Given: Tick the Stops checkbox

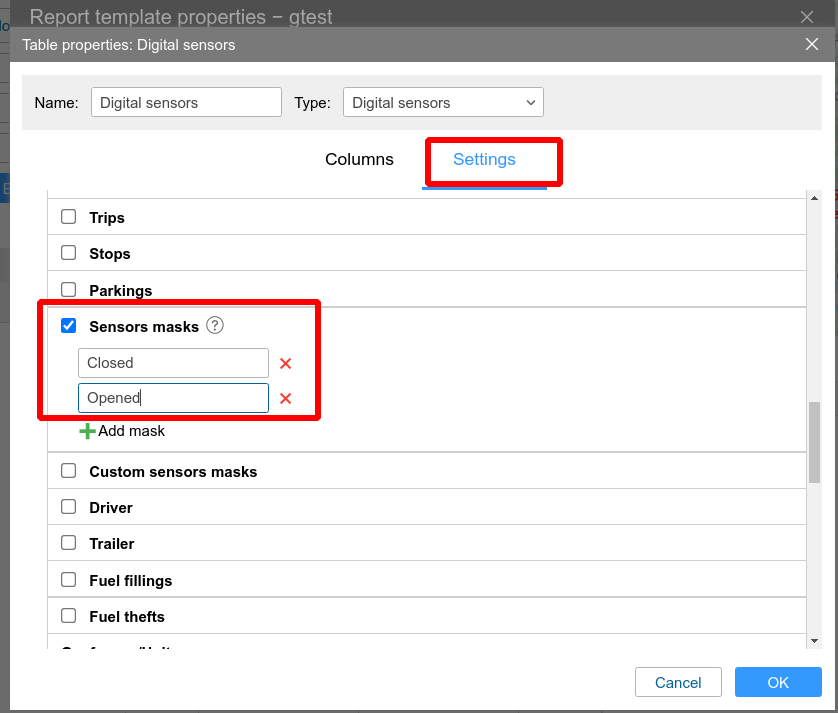Looking at the screenshot, I should pos(69,253).
